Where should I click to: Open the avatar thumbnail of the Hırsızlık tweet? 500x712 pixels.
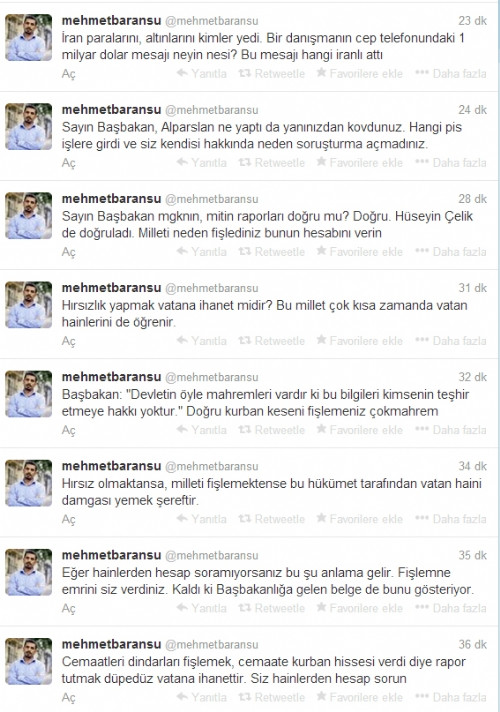(29, 304)
